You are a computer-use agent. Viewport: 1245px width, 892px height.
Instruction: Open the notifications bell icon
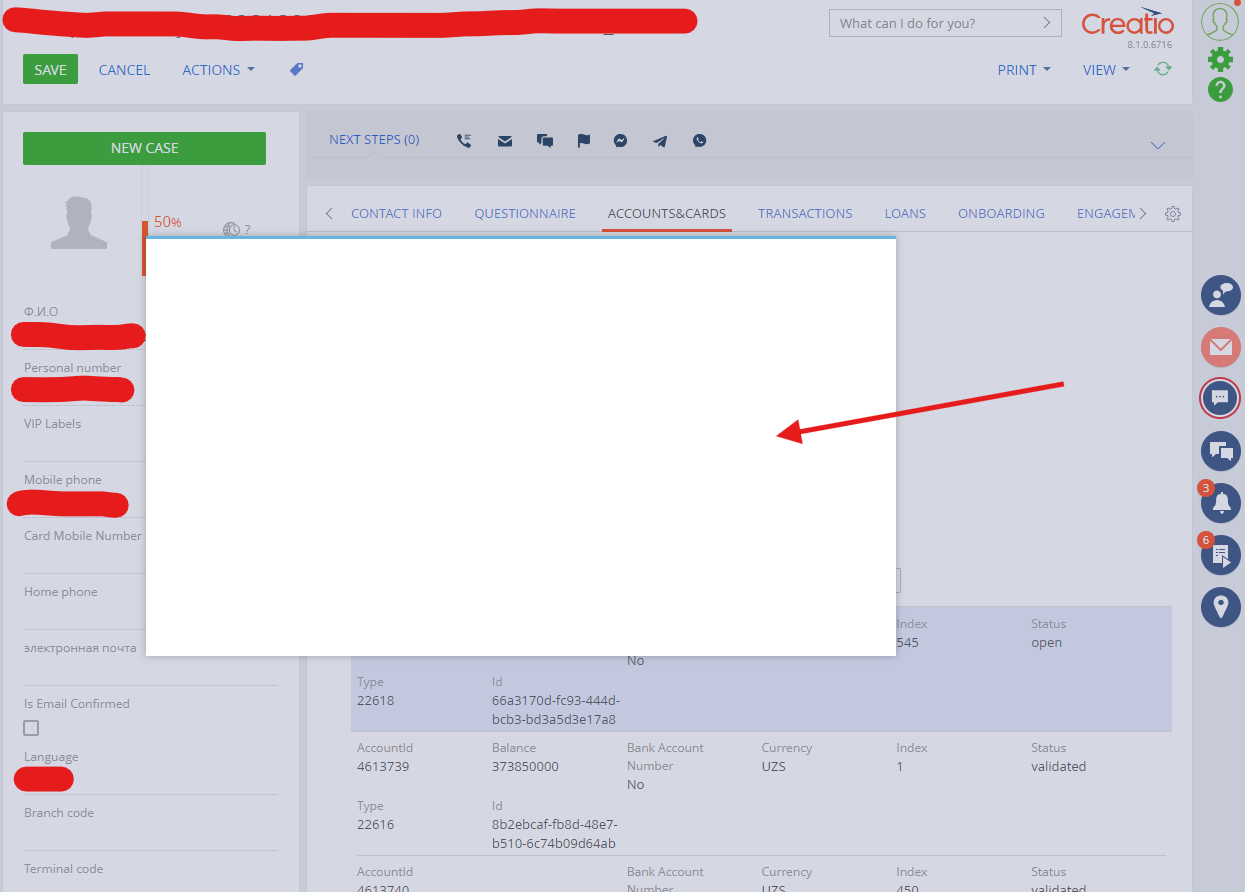click(x=1220, y=502)
